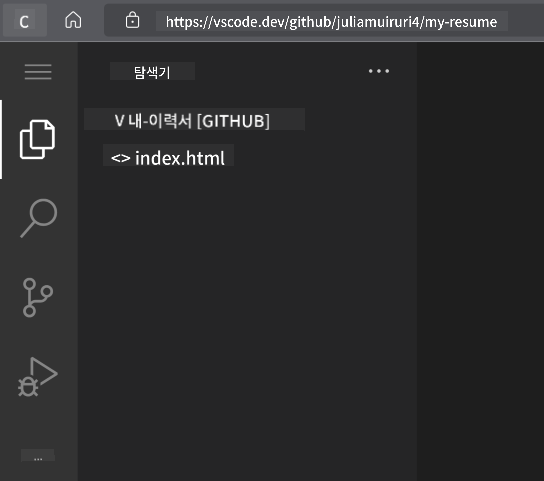Go to the browser home page icon
The image size is (544, 481).
click(x=73, y=20)
